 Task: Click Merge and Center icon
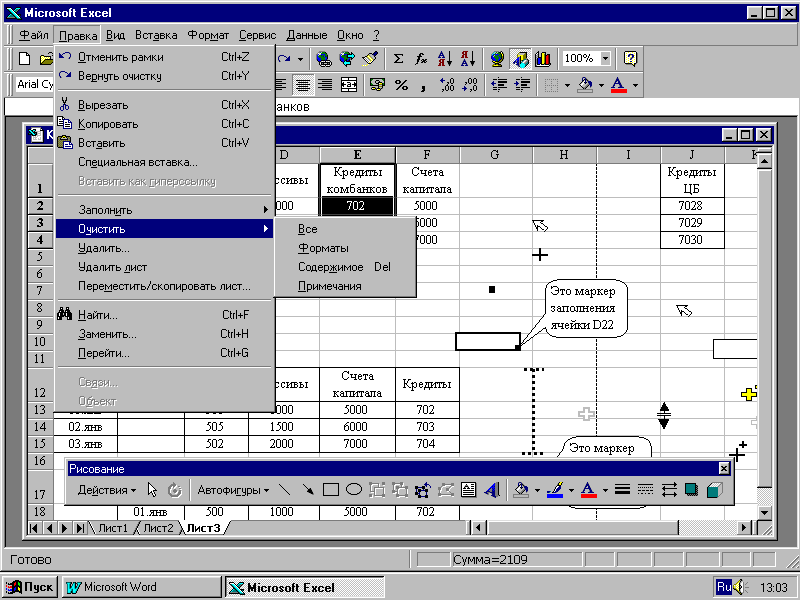click(x=348, y=85)
